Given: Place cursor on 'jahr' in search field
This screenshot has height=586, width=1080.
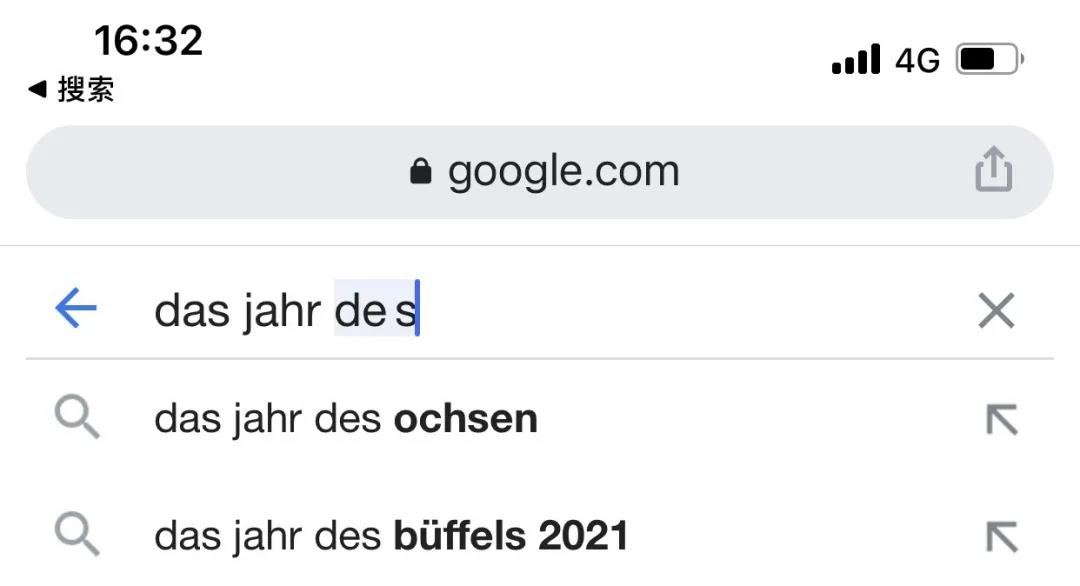Looking at the screenshot, I should (281, 312).
